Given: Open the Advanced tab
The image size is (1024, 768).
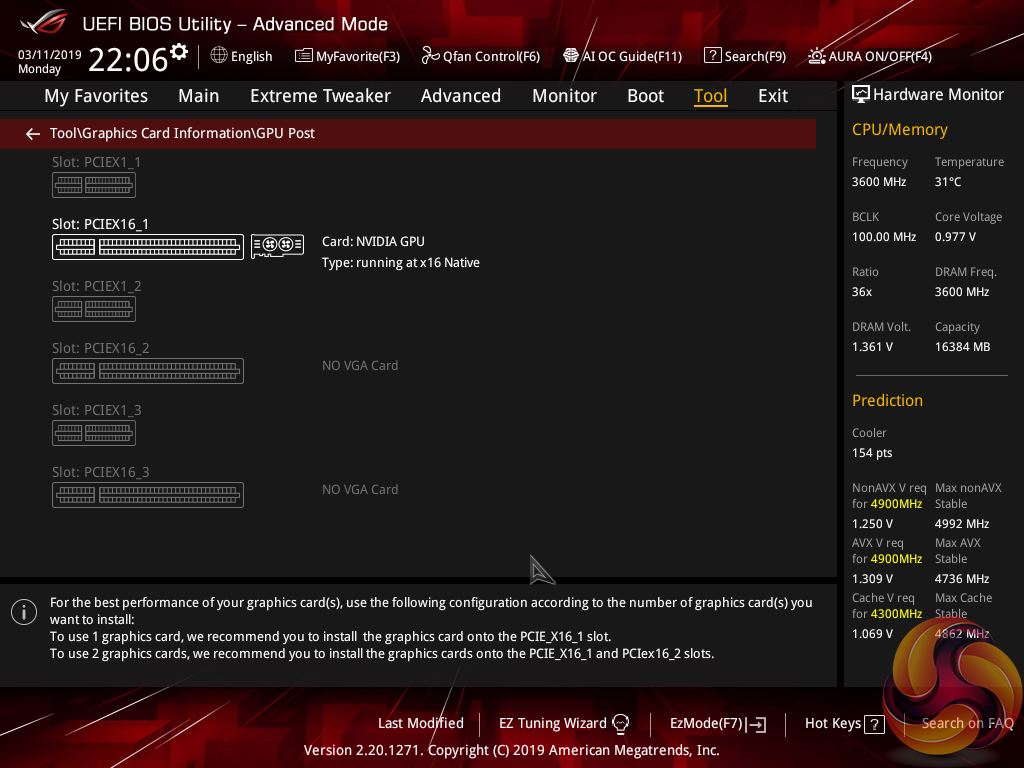Looking at the screenshot, I should pyautogui.click(x=460, y=96).
